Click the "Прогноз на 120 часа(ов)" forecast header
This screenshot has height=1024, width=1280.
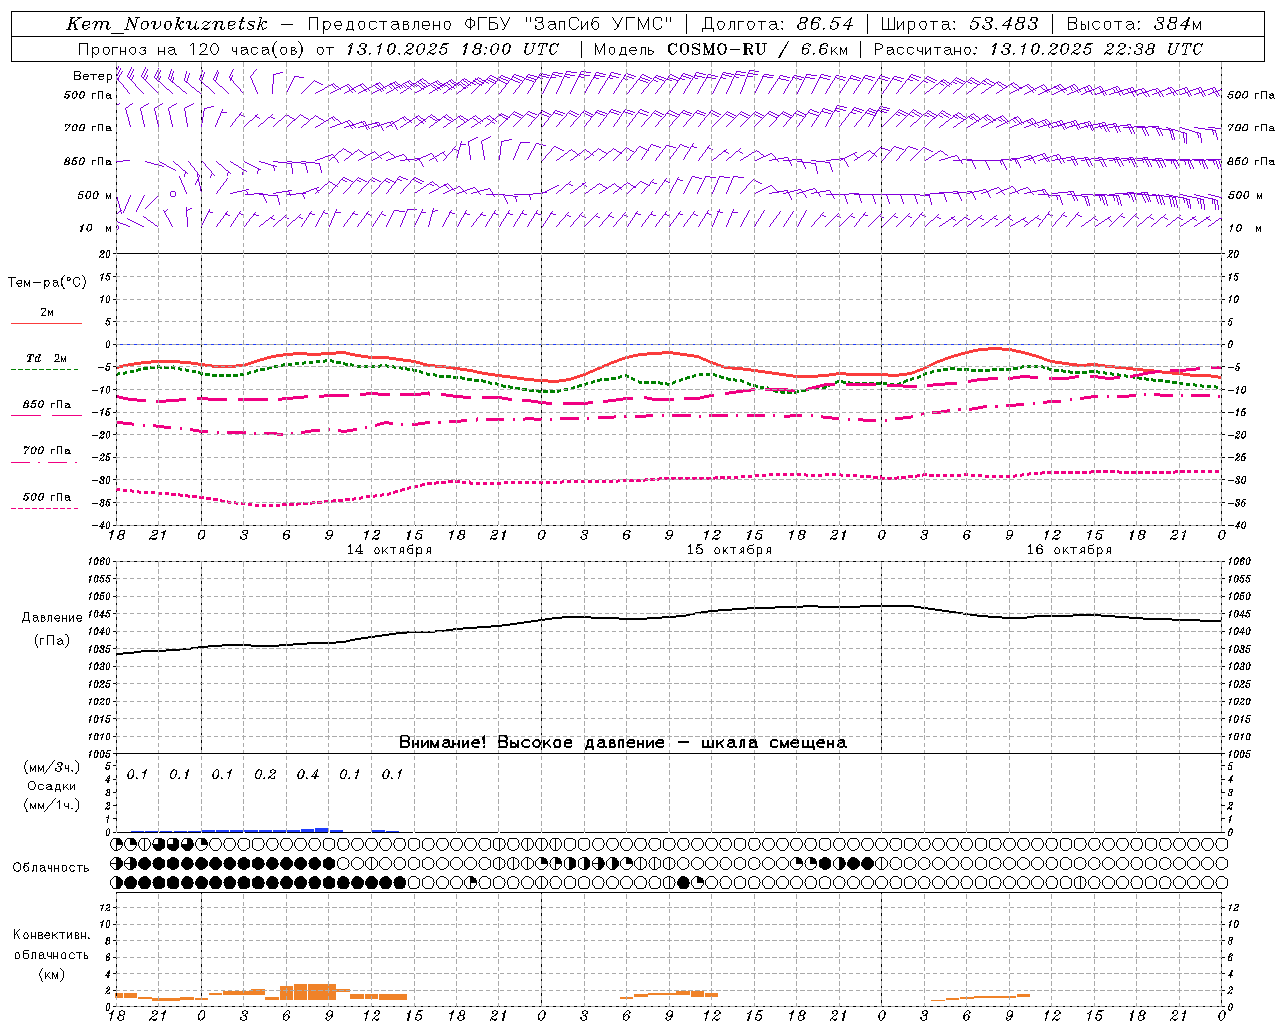190,49
